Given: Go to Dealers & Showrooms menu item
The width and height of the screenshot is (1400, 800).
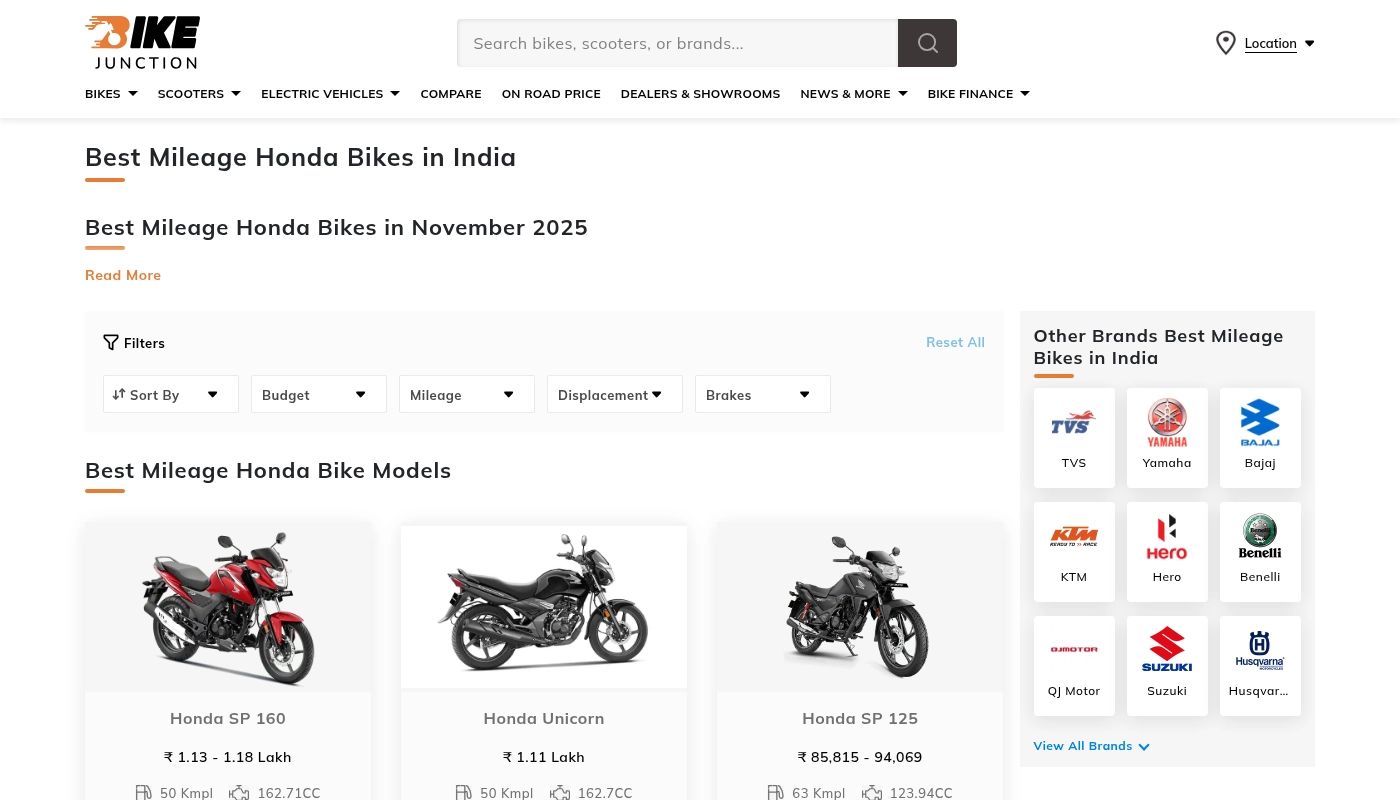Looking at the screenshot, I should [x=700, y=94].
